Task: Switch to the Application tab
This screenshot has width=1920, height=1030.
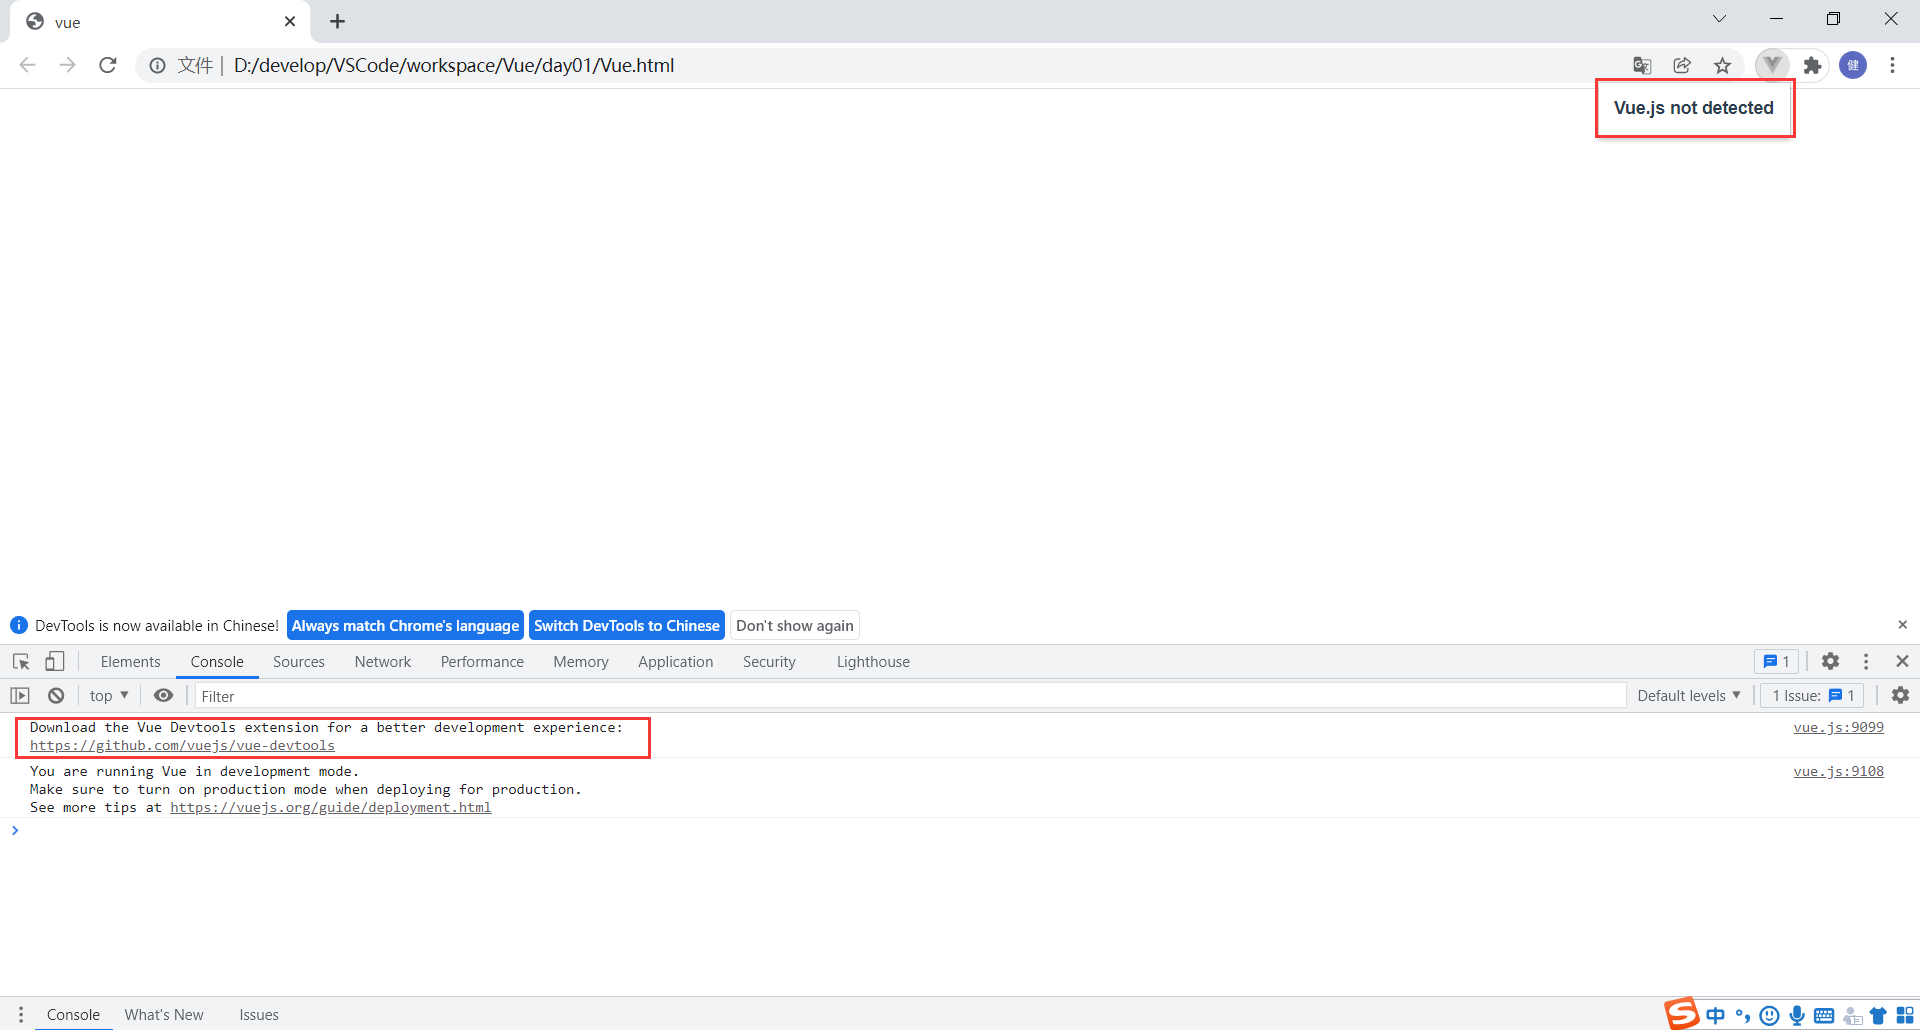Action: (x=676, y=662)
